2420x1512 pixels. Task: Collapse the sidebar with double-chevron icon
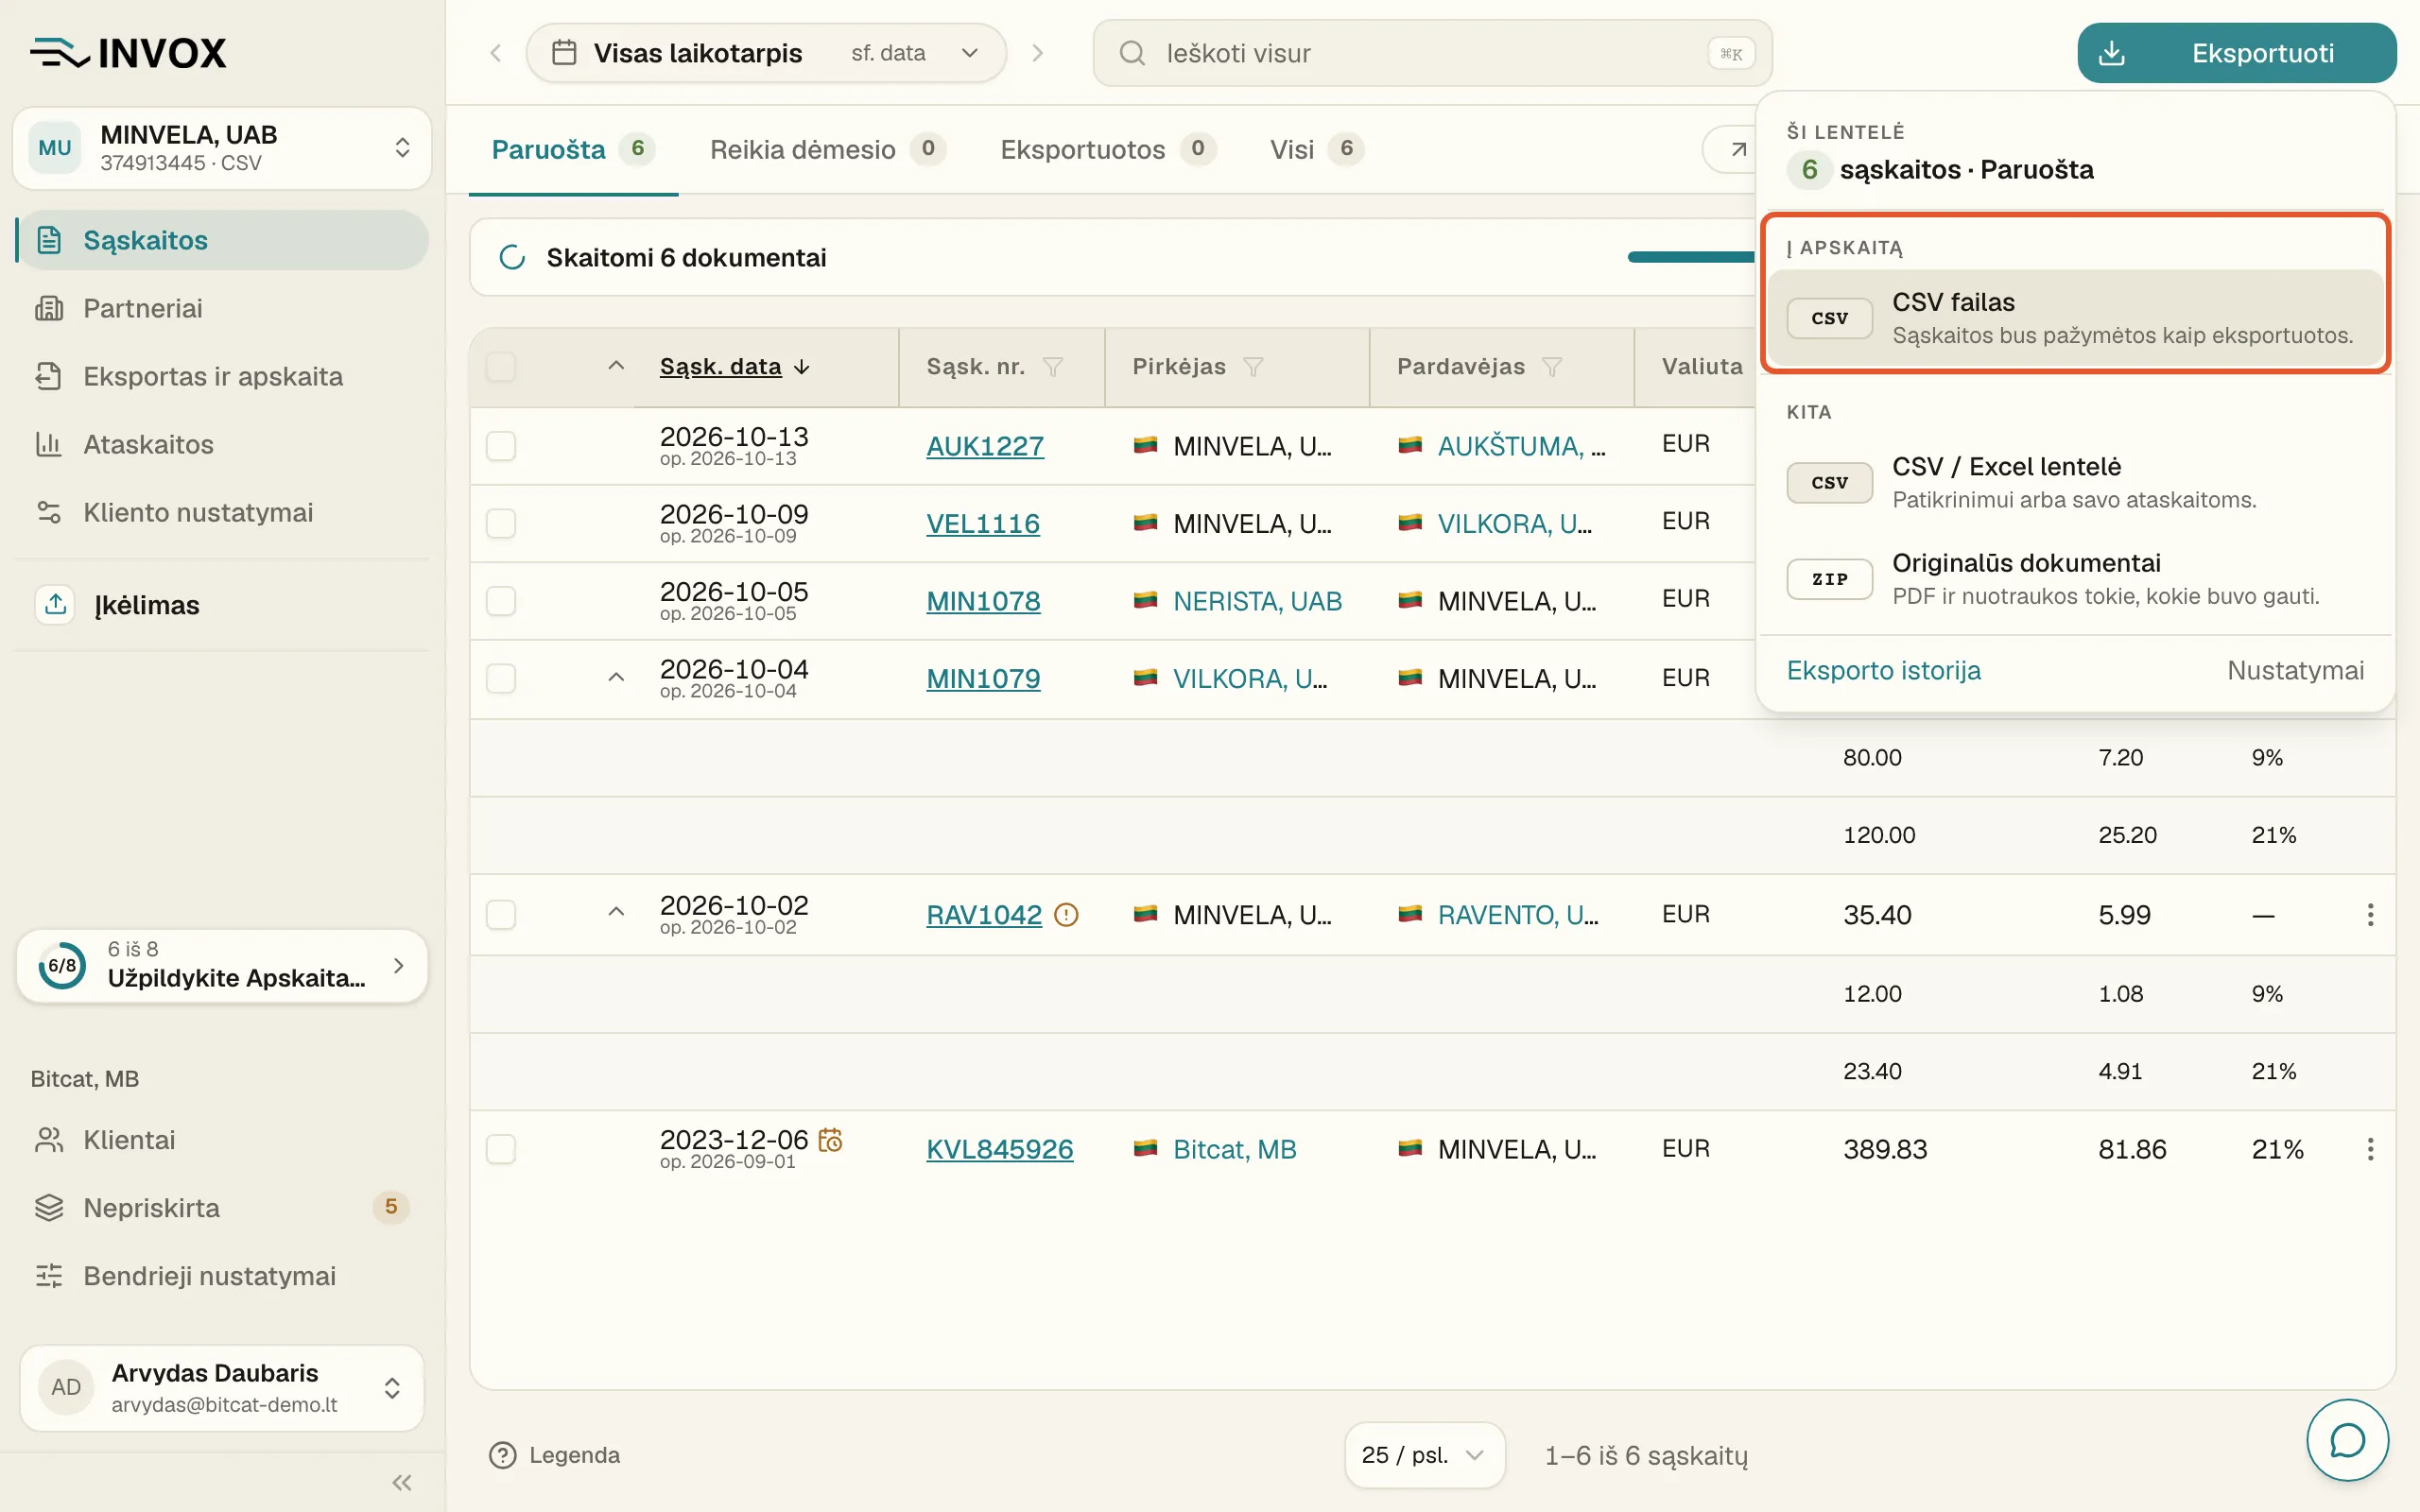pyautogui.click(x=402, y=1482)
